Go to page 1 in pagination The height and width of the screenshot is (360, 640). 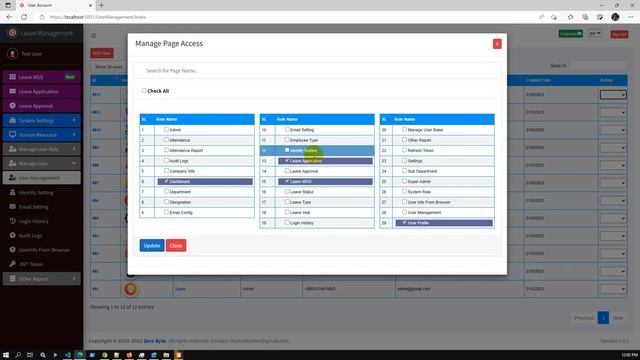coord(603,318)
